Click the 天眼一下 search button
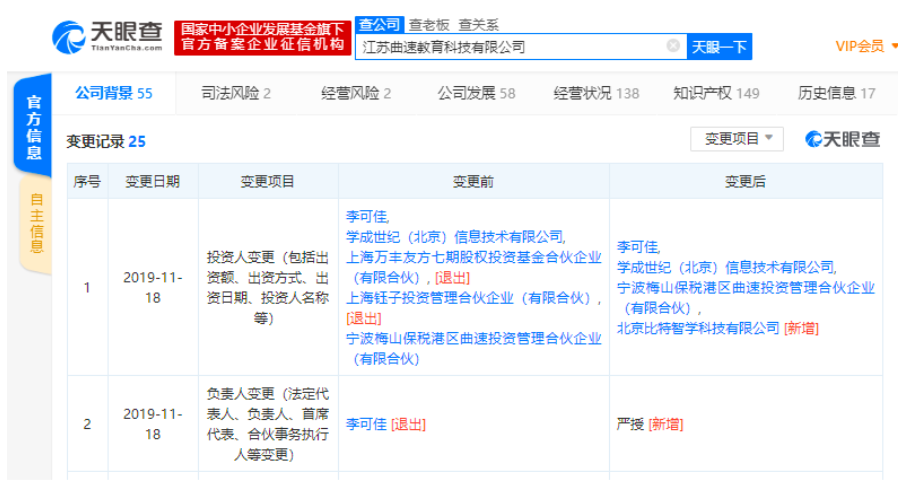The height and width of the screenshot is (482, 898). (x=719, y=47)
